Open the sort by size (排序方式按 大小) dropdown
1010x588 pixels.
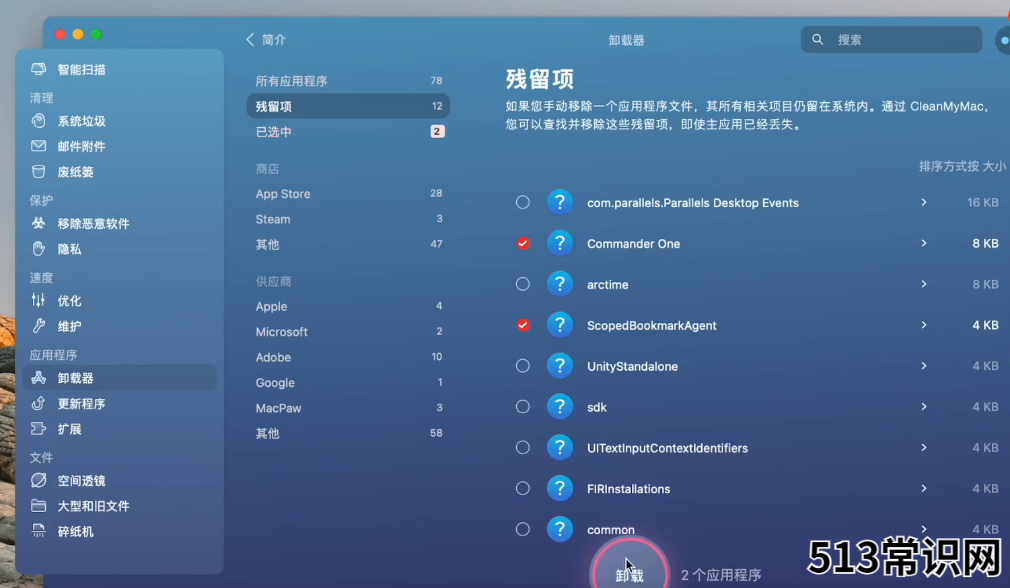(962, 166)
